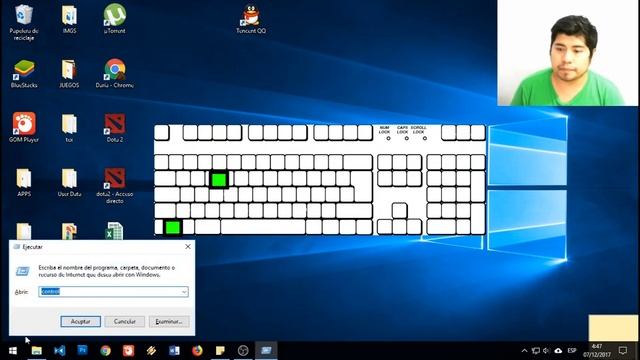This screenshot has height=360, width=640.
Task: Click the yellow sticky note on desktop
Action: (613, 328)
